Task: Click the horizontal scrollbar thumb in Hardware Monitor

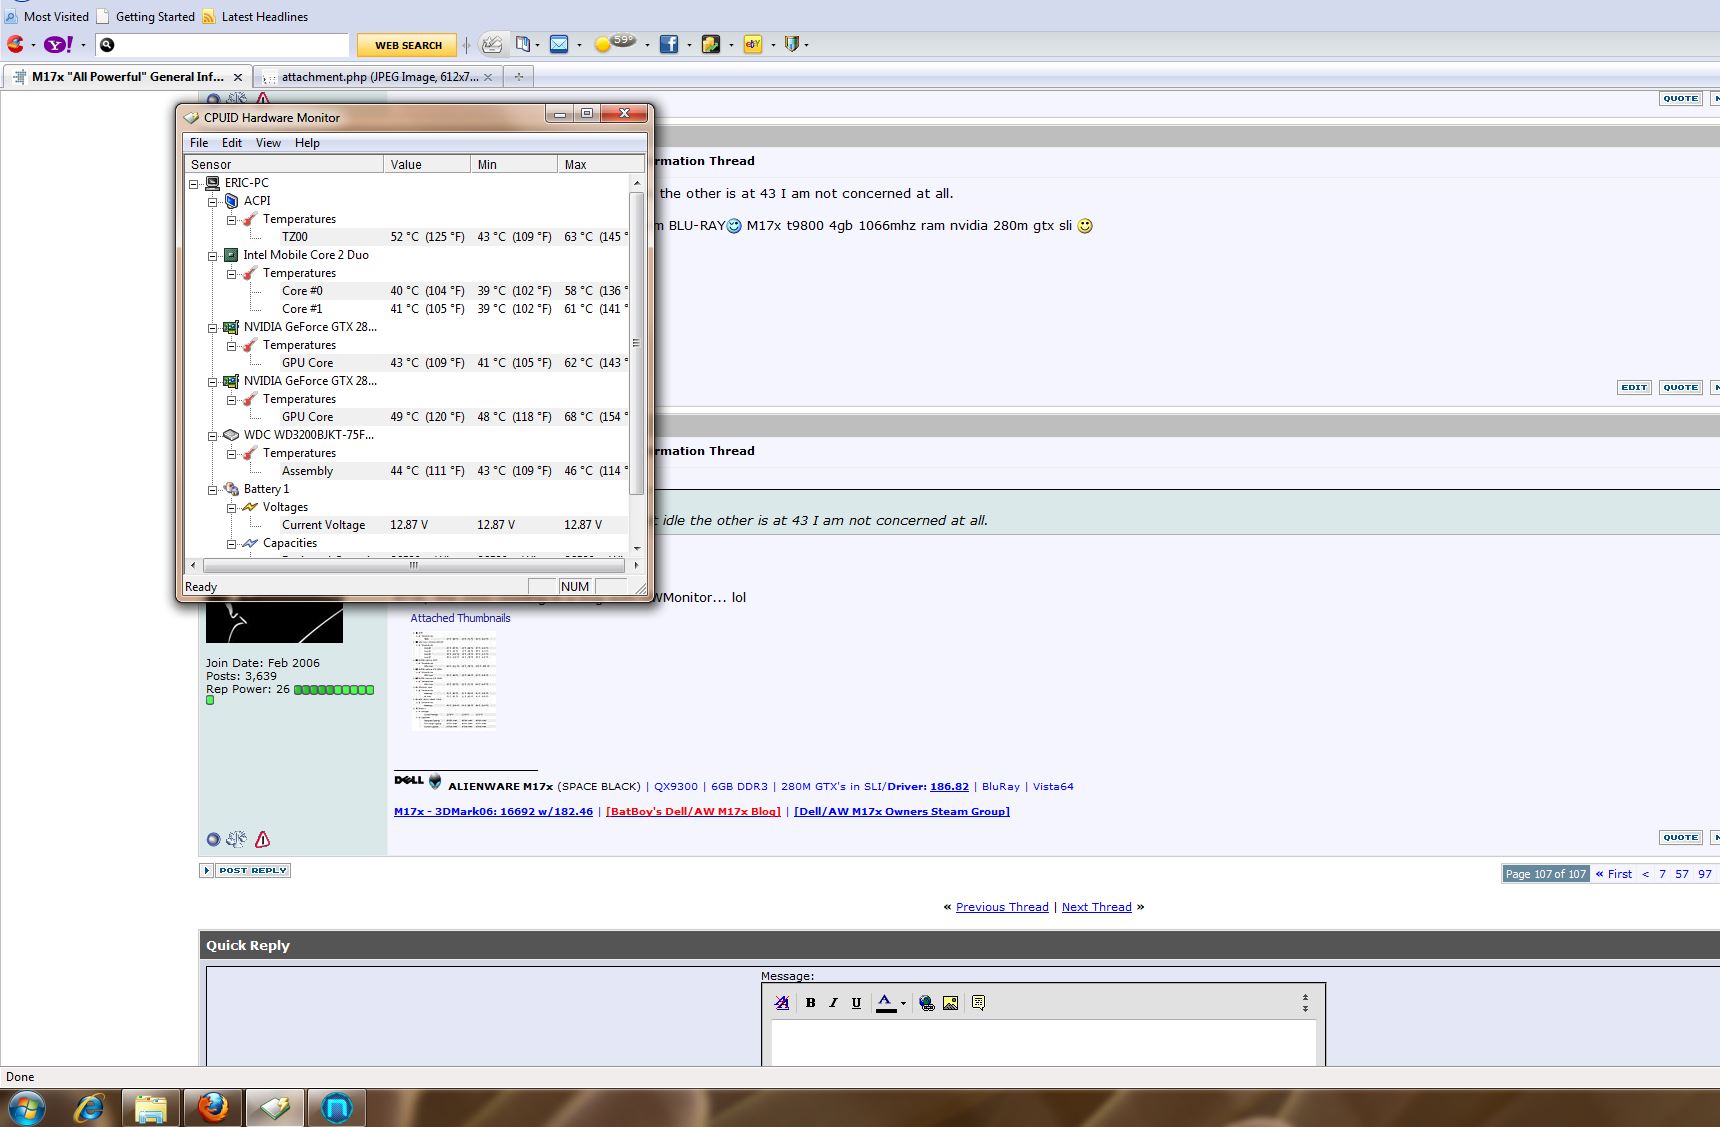Action: click(x=413, y=566)
